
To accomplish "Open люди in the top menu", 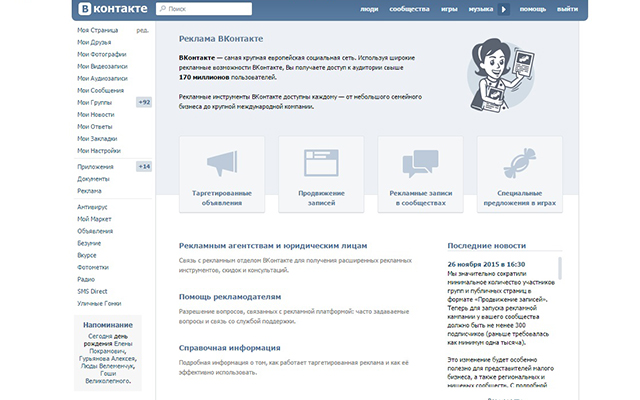I will point(369,9).
